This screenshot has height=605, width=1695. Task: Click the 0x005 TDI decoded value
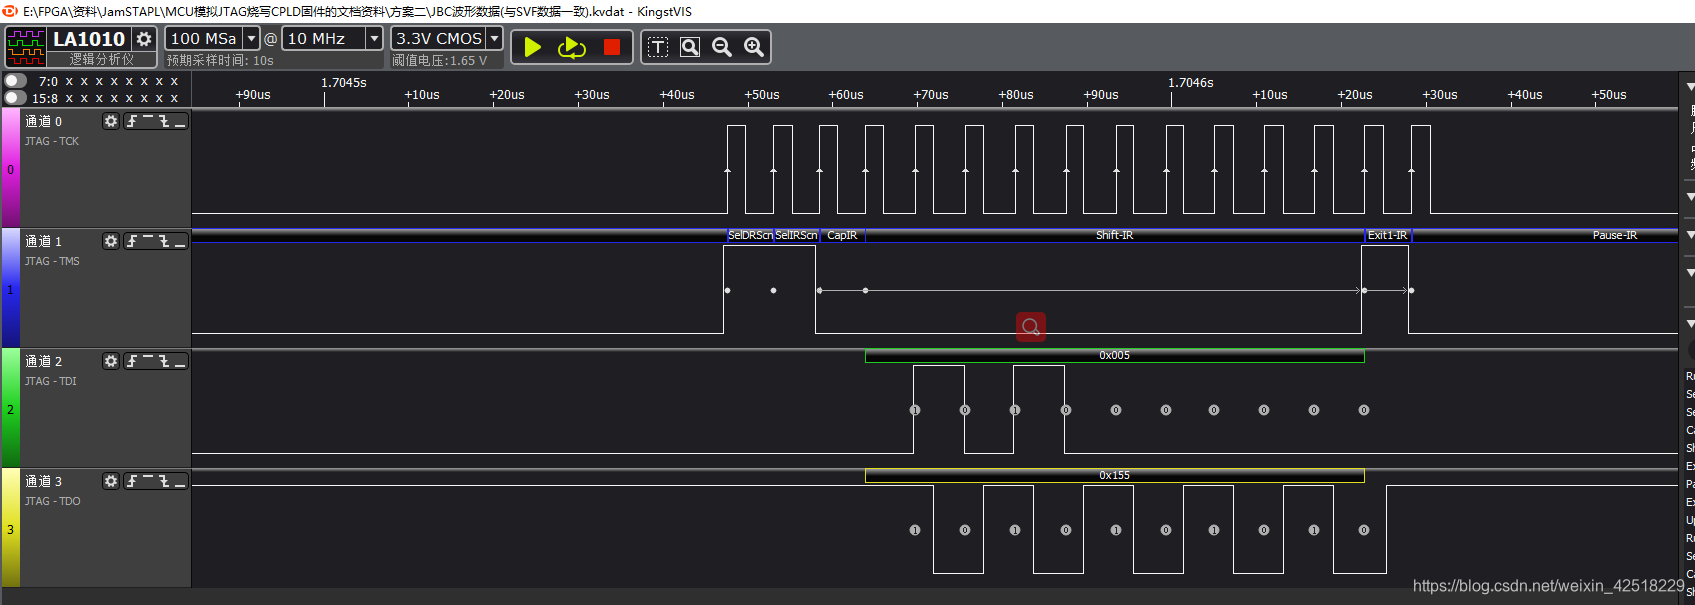click(1114, 355)
